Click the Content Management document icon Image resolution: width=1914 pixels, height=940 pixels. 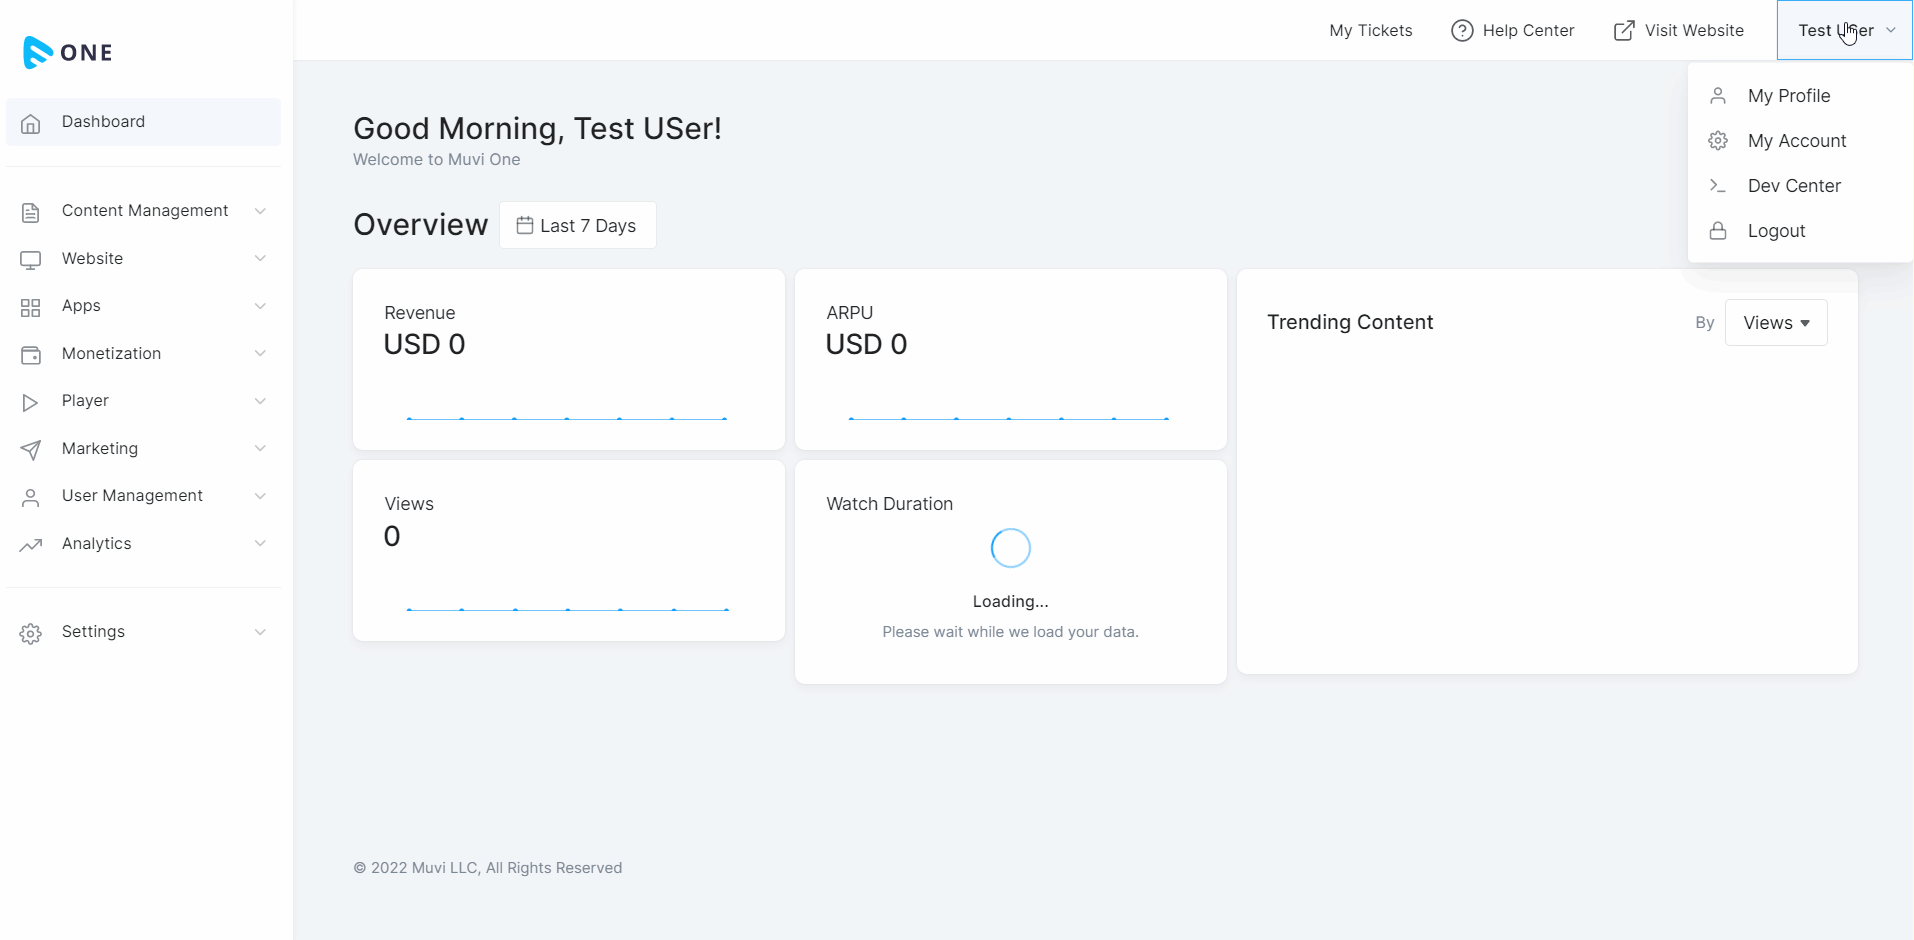point(31,212)
